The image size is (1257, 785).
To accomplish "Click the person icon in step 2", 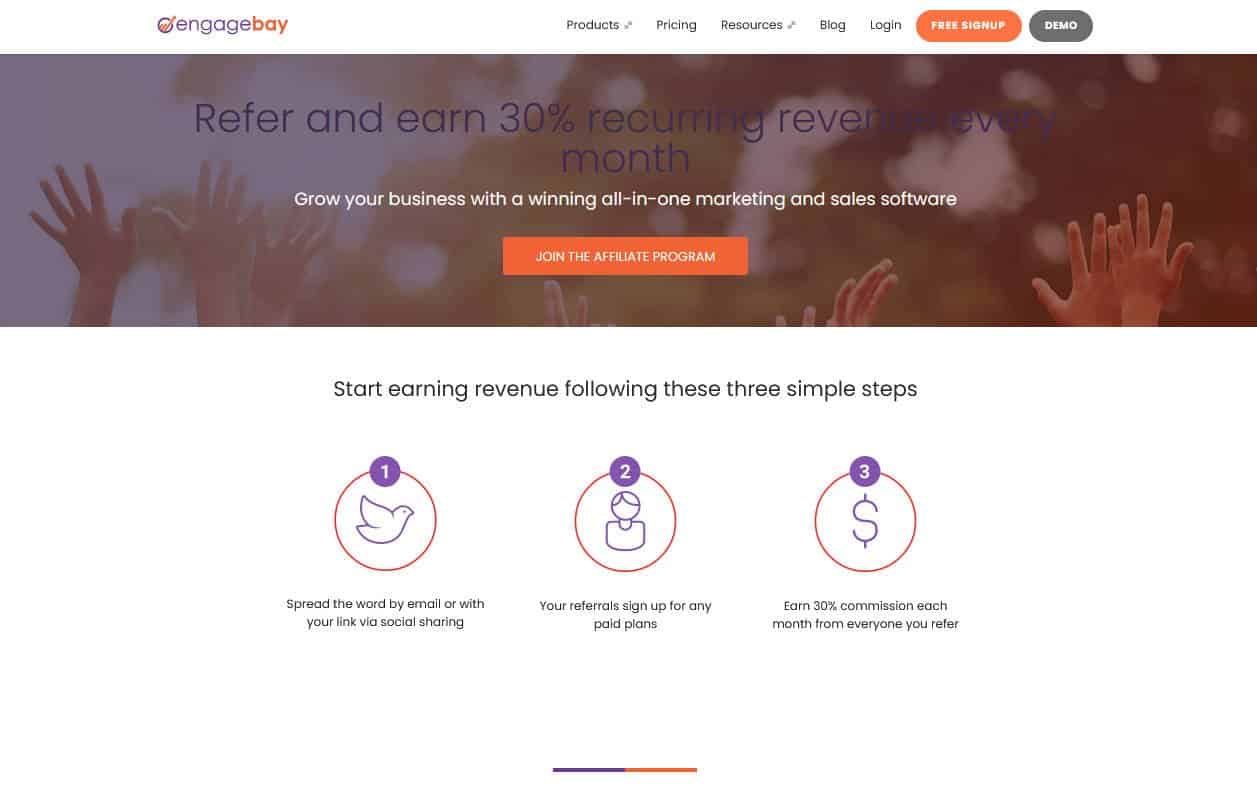I will tap(625, 521).
